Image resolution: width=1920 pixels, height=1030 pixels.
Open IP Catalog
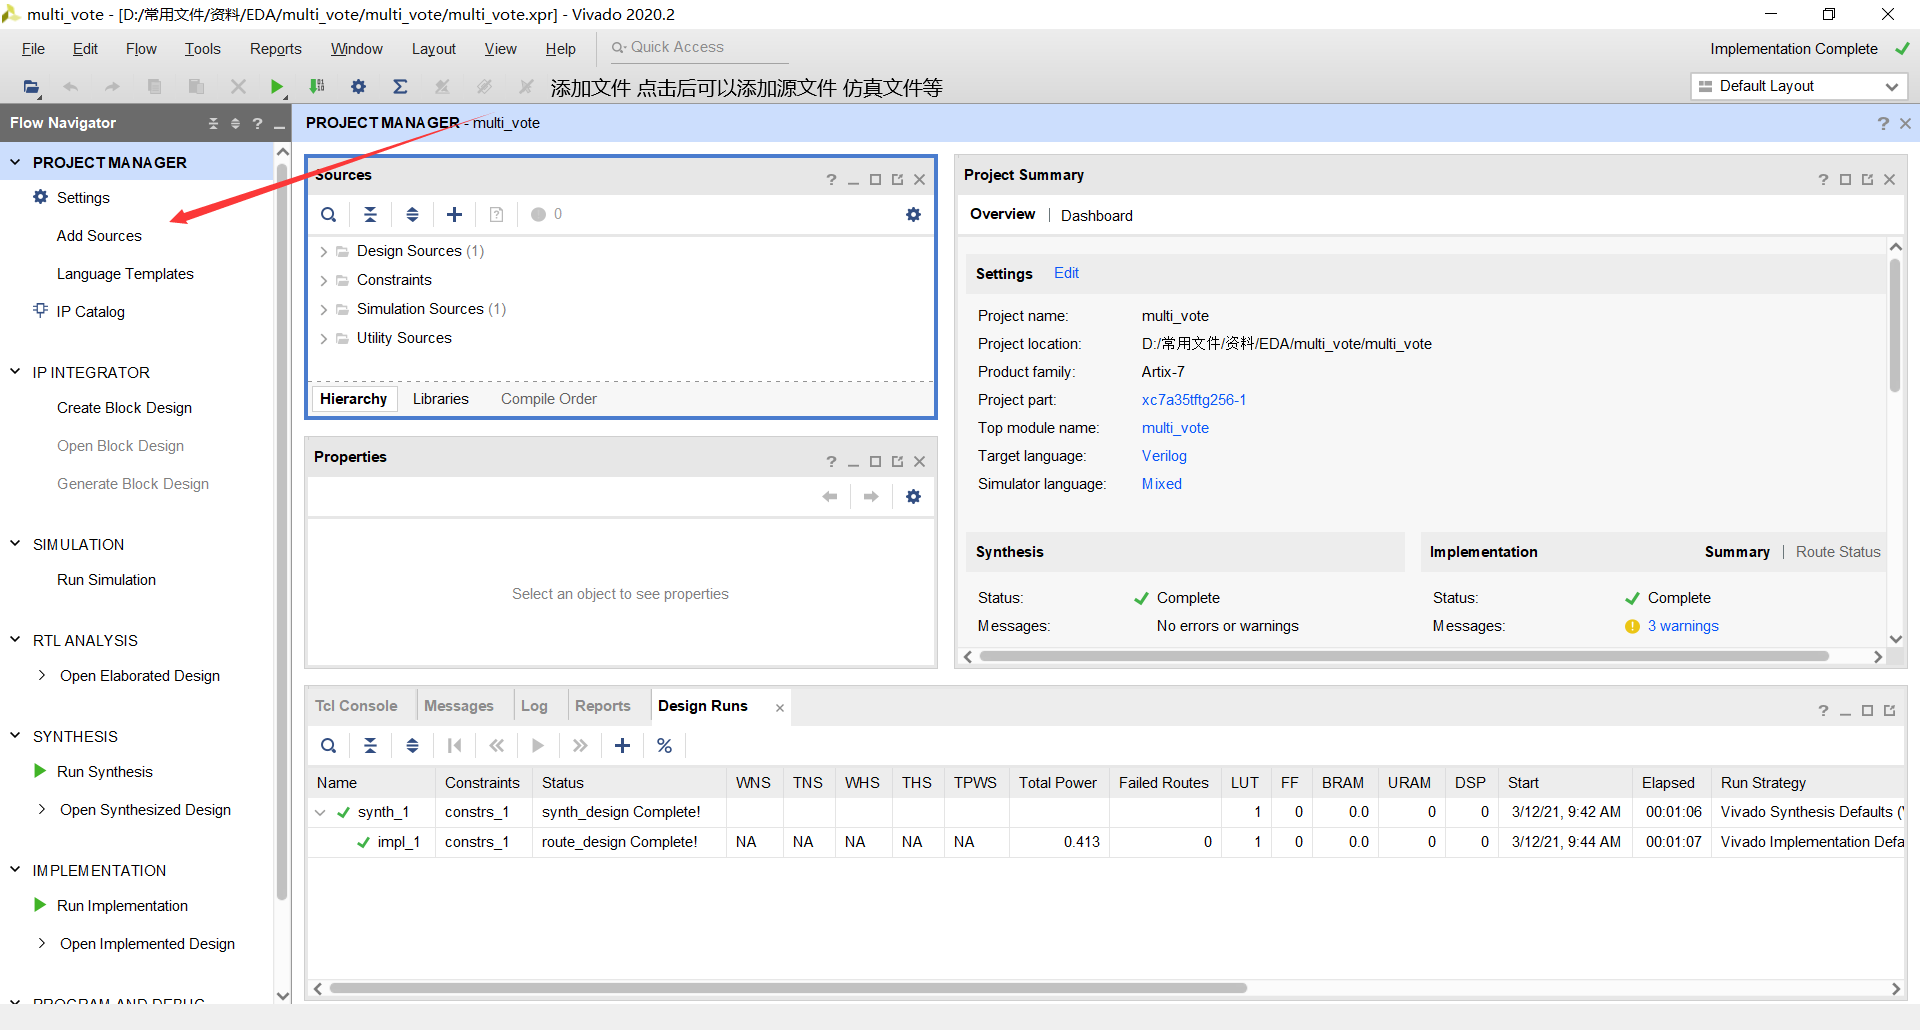[x=90, y=312]
